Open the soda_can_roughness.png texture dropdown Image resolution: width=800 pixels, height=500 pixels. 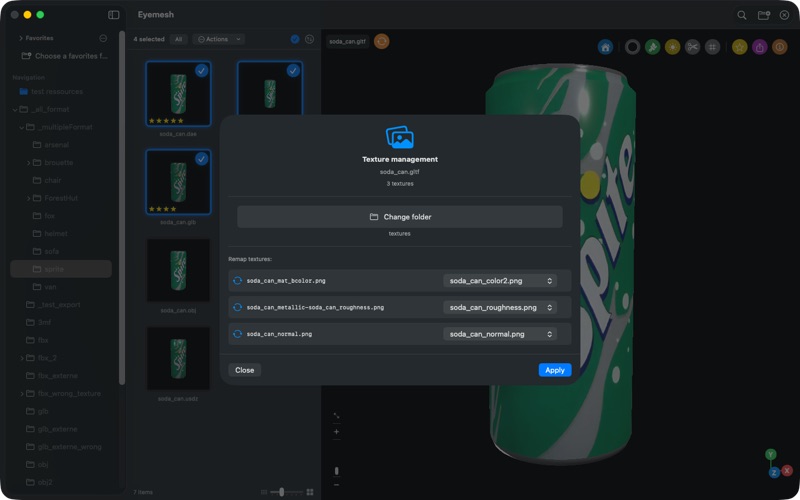click(x=500, y=307)
